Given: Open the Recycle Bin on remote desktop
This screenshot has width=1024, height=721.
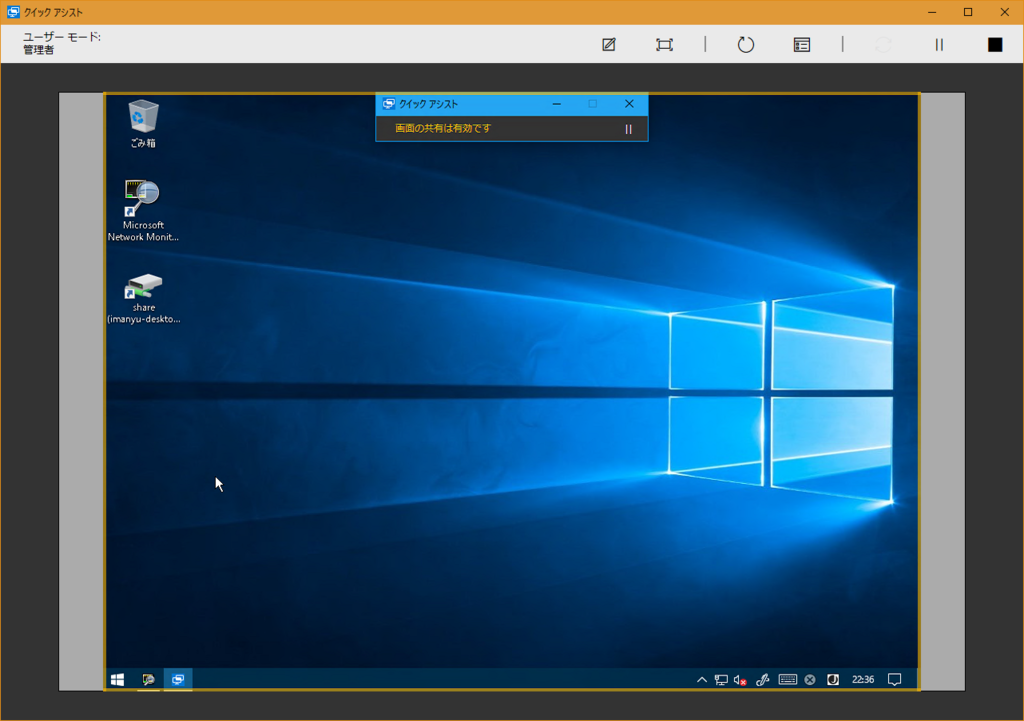Looking at the screenshot, I should pos(143,124).
